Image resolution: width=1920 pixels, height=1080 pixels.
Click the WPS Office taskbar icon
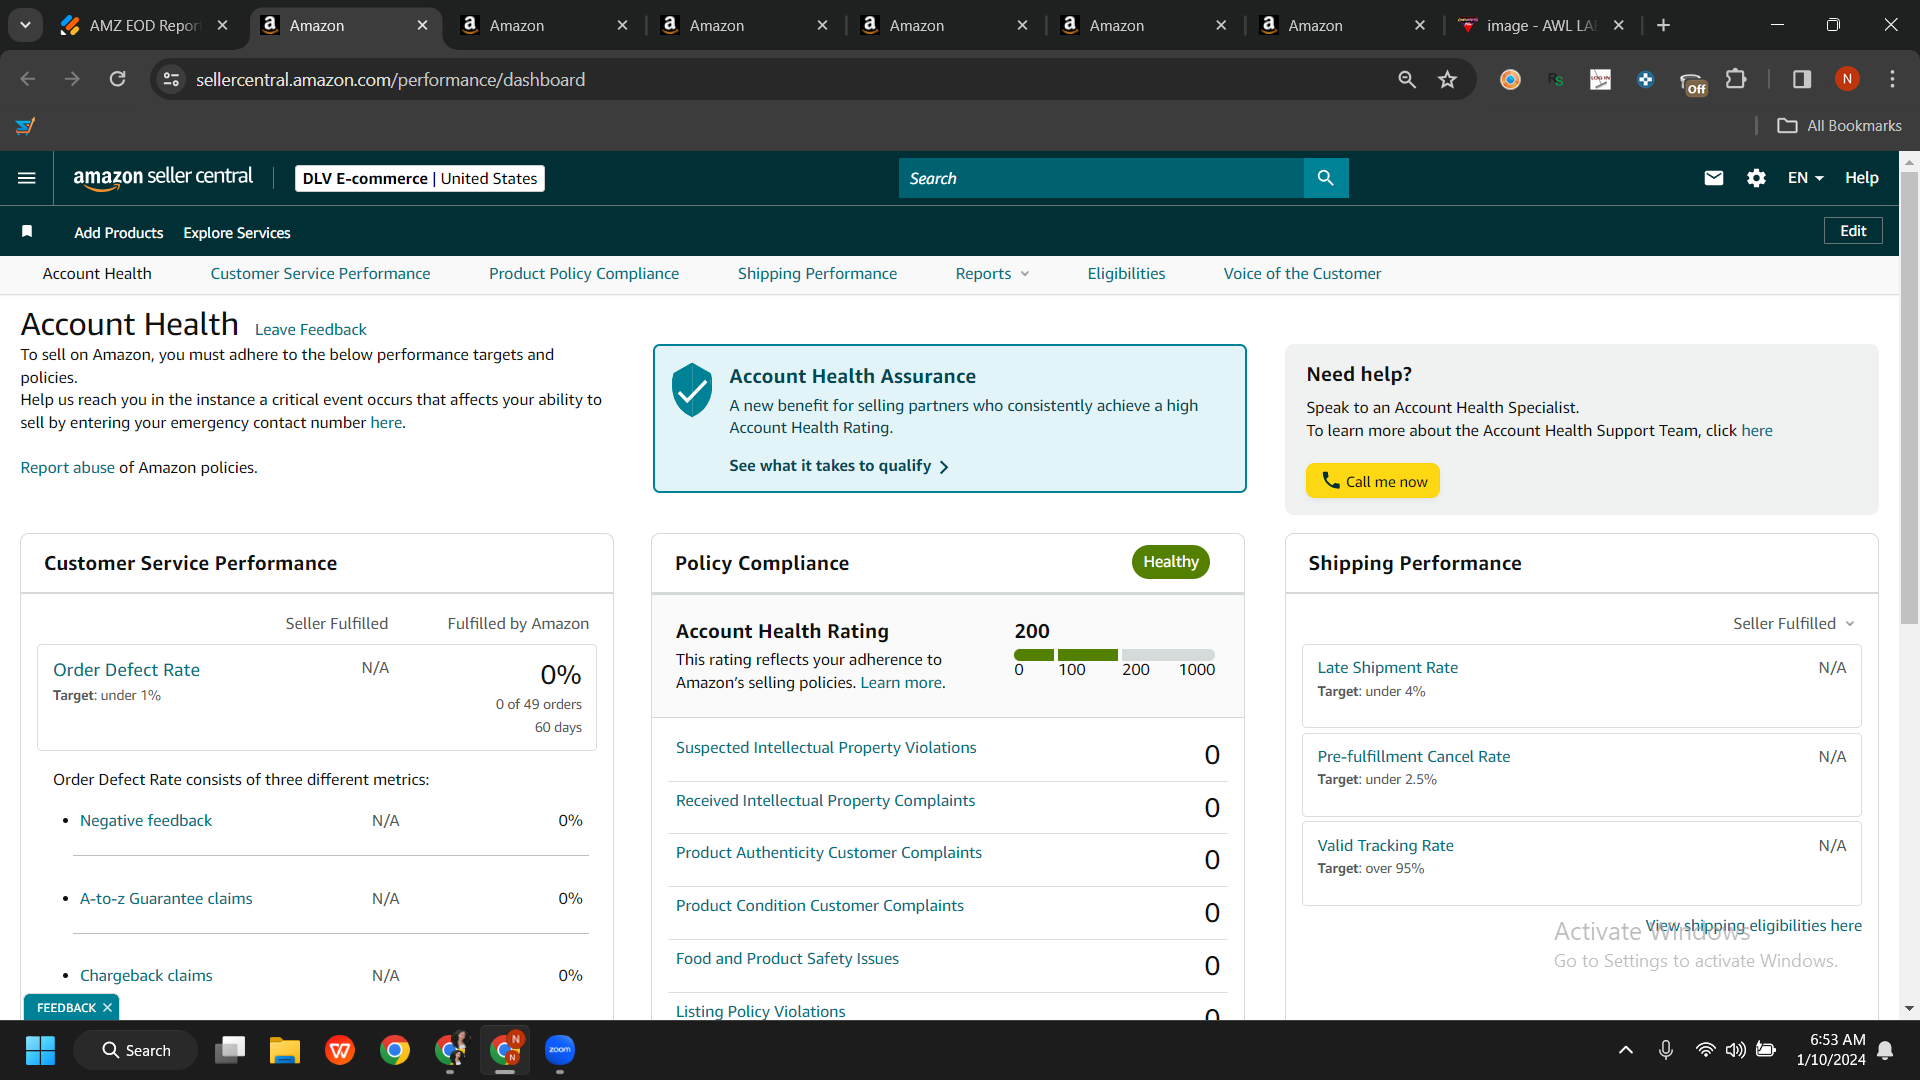340,1050
